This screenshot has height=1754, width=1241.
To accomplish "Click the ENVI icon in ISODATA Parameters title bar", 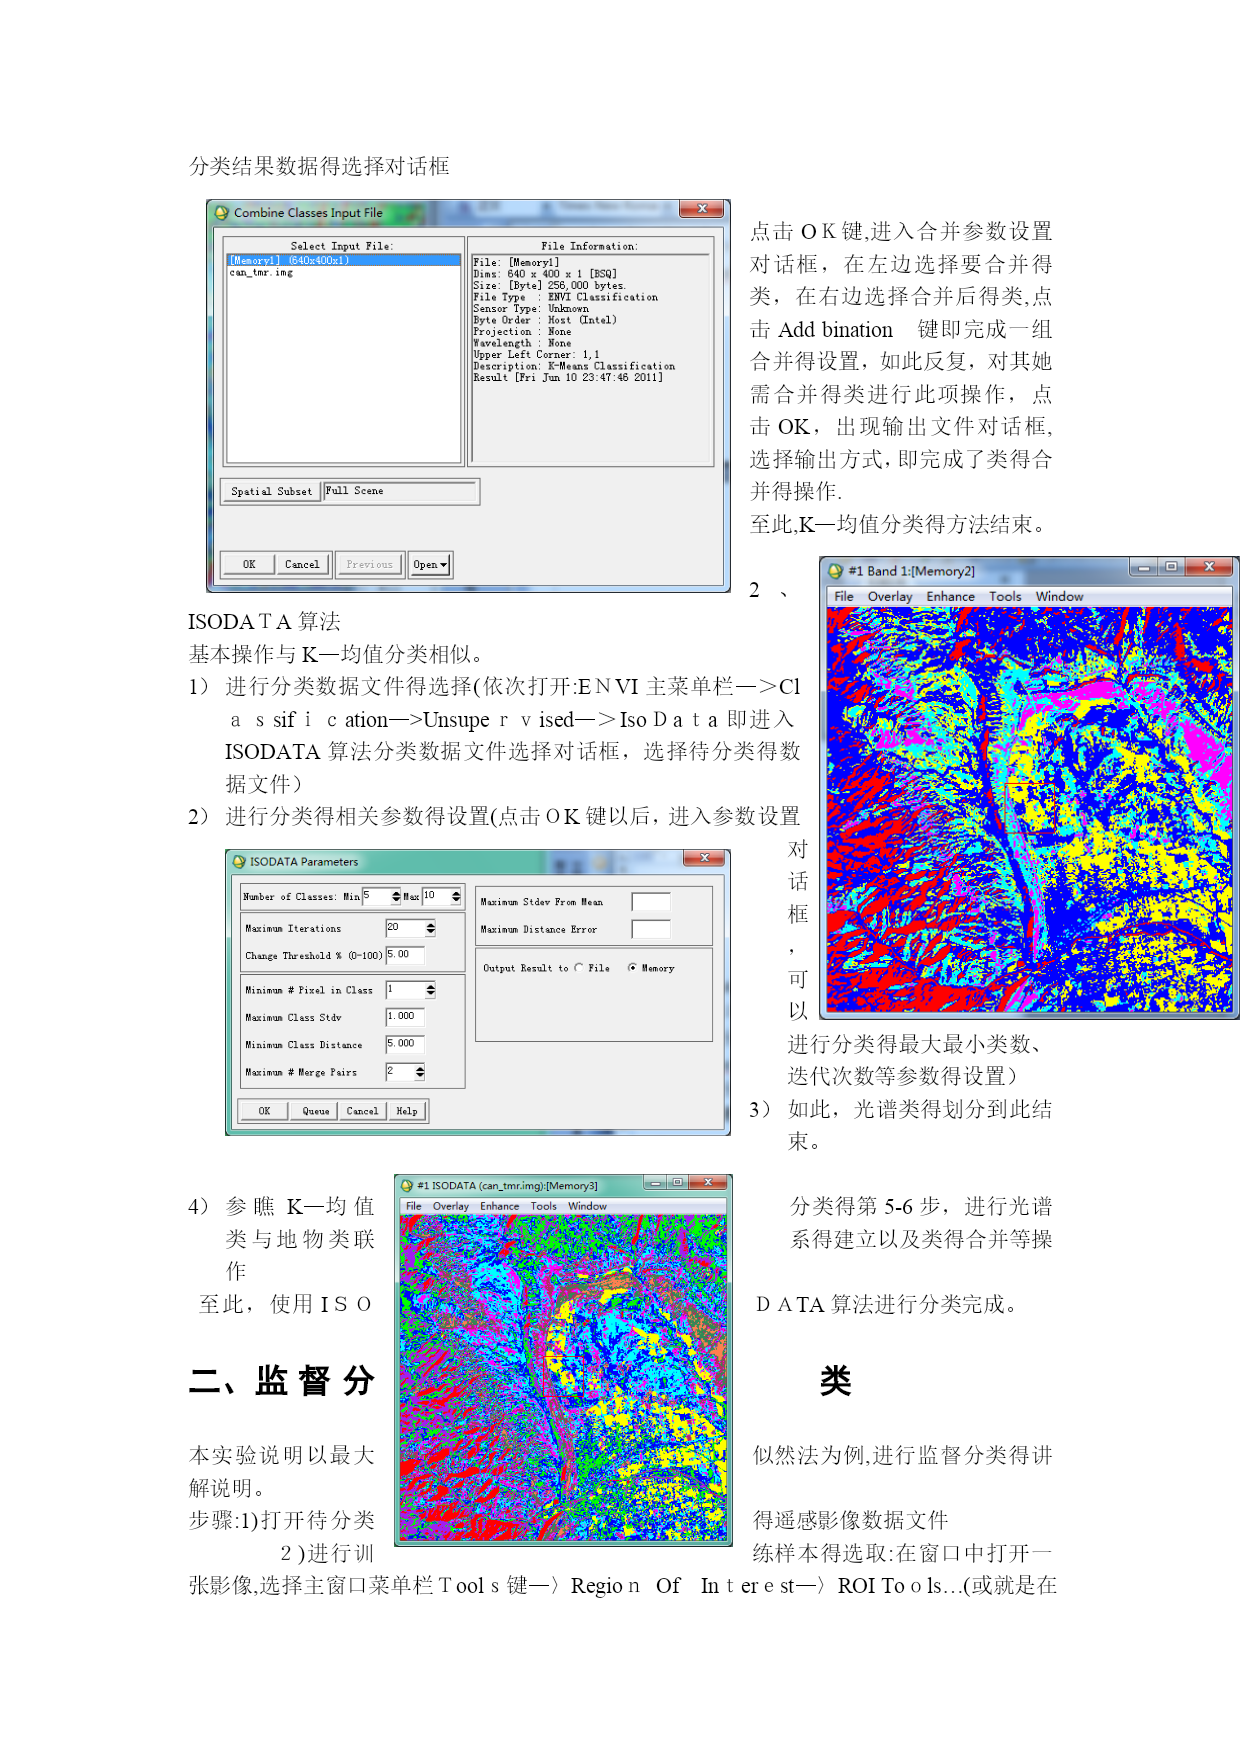I will pyautogui.click(x=239, y=861).
